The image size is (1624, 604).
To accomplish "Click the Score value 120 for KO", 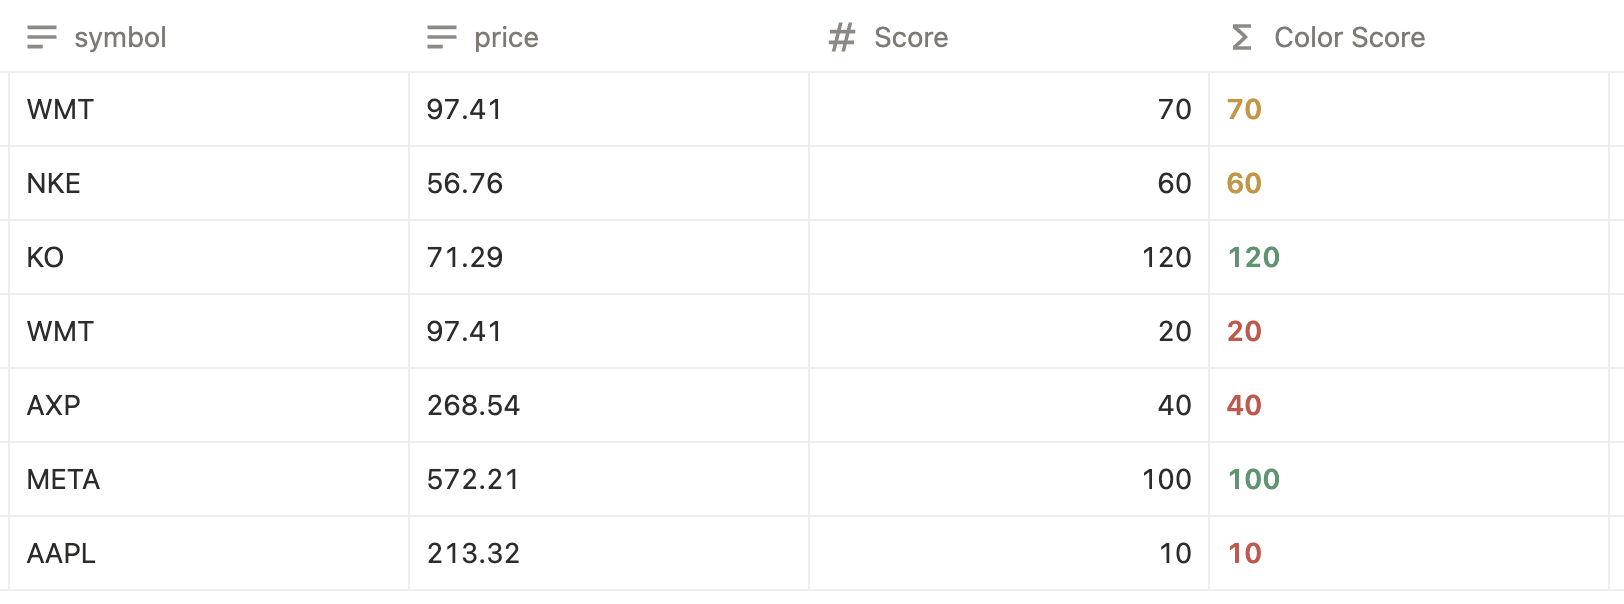I will point(1166,257).
